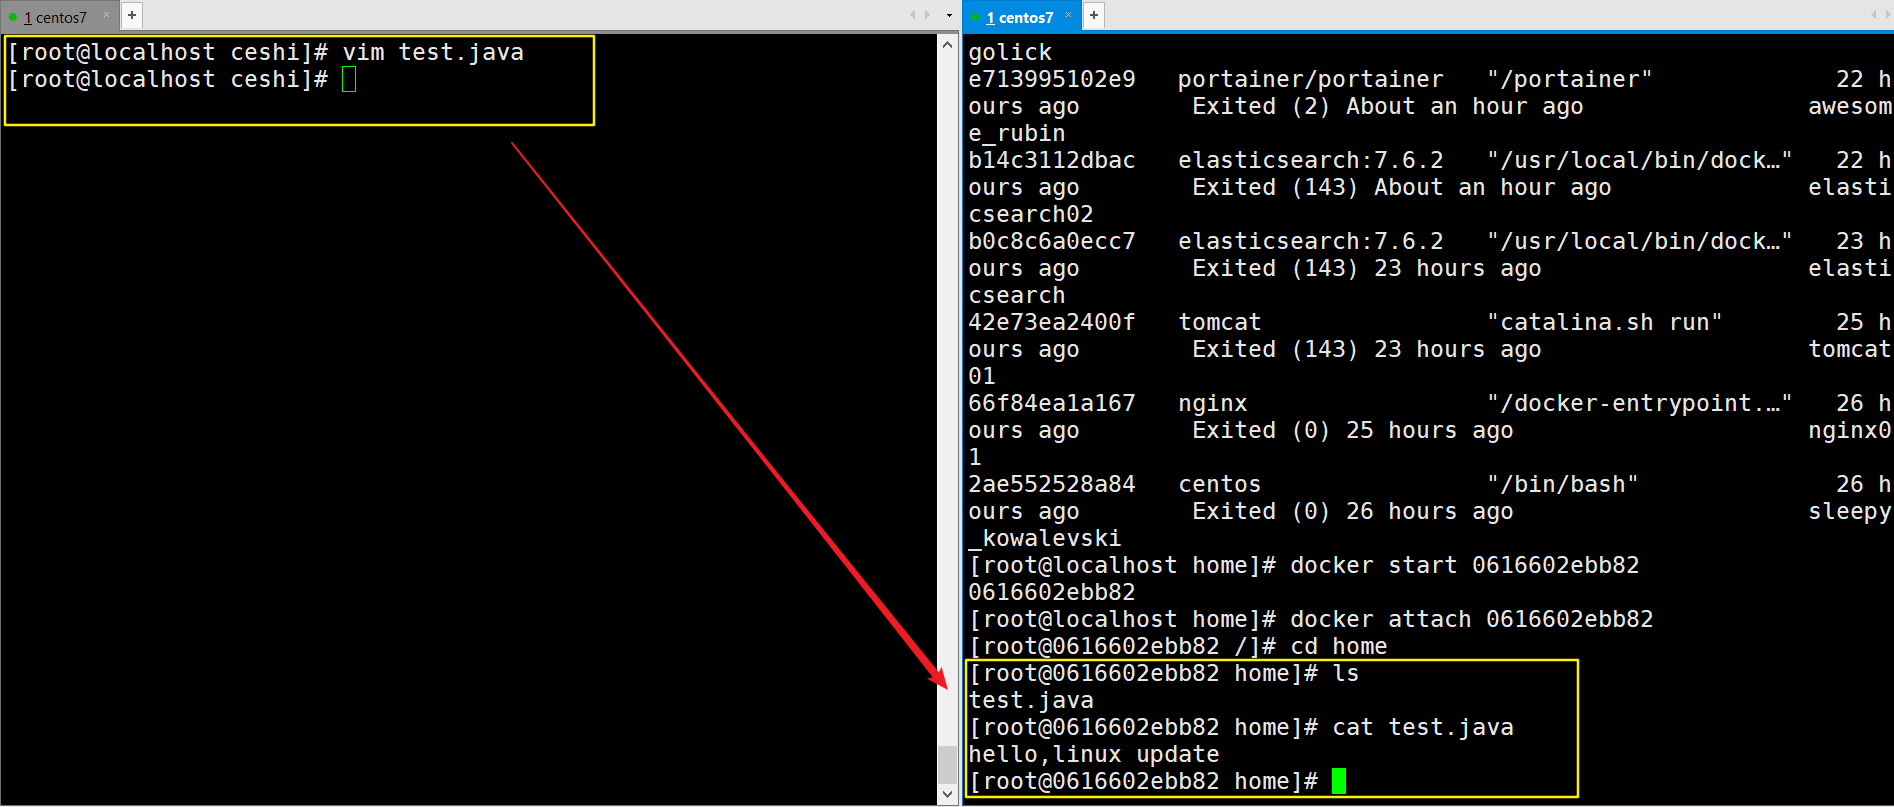1894x807 pixels.
Task: Open the left pane tab list dropdown
Action: tap(949, 15)
